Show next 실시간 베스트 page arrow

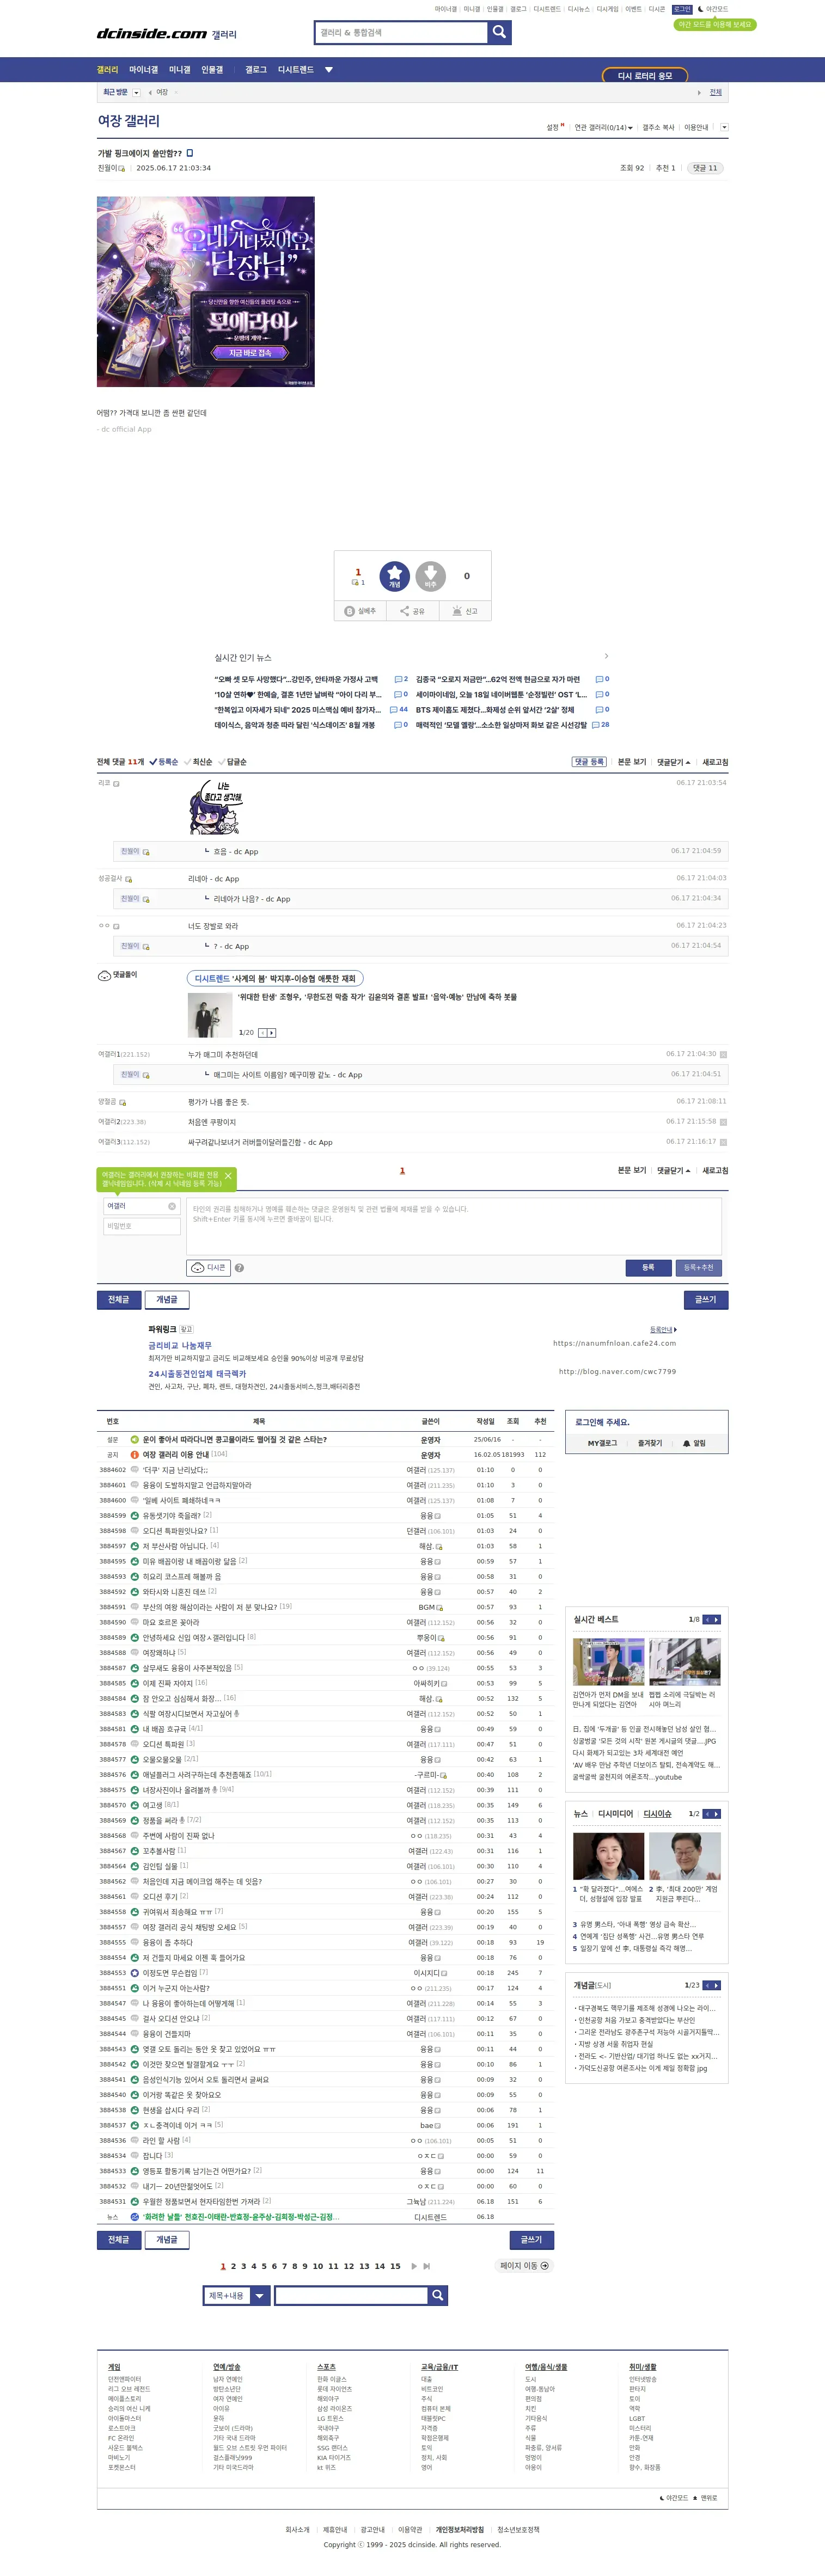tap(716, 1619)
